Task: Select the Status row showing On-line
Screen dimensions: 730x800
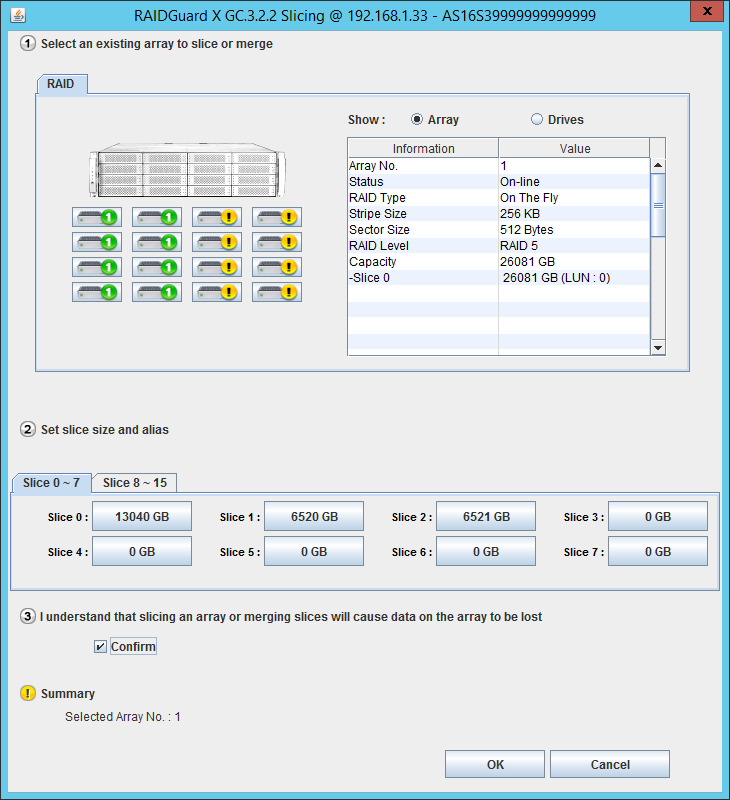Action: pos(499,182)
